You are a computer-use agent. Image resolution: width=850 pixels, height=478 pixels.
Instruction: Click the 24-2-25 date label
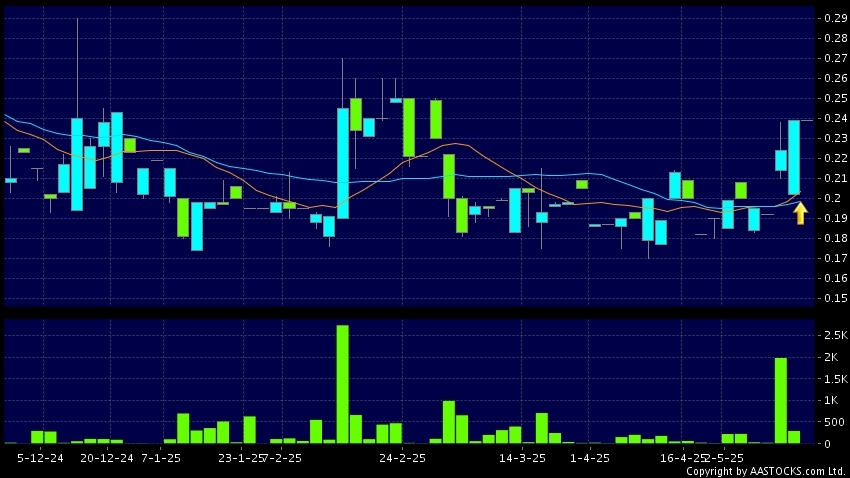tap(402, 458)
